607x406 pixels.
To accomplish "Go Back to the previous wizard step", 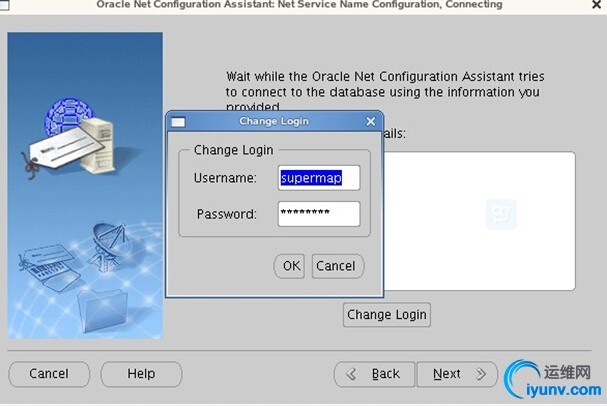I will (374, 374).
